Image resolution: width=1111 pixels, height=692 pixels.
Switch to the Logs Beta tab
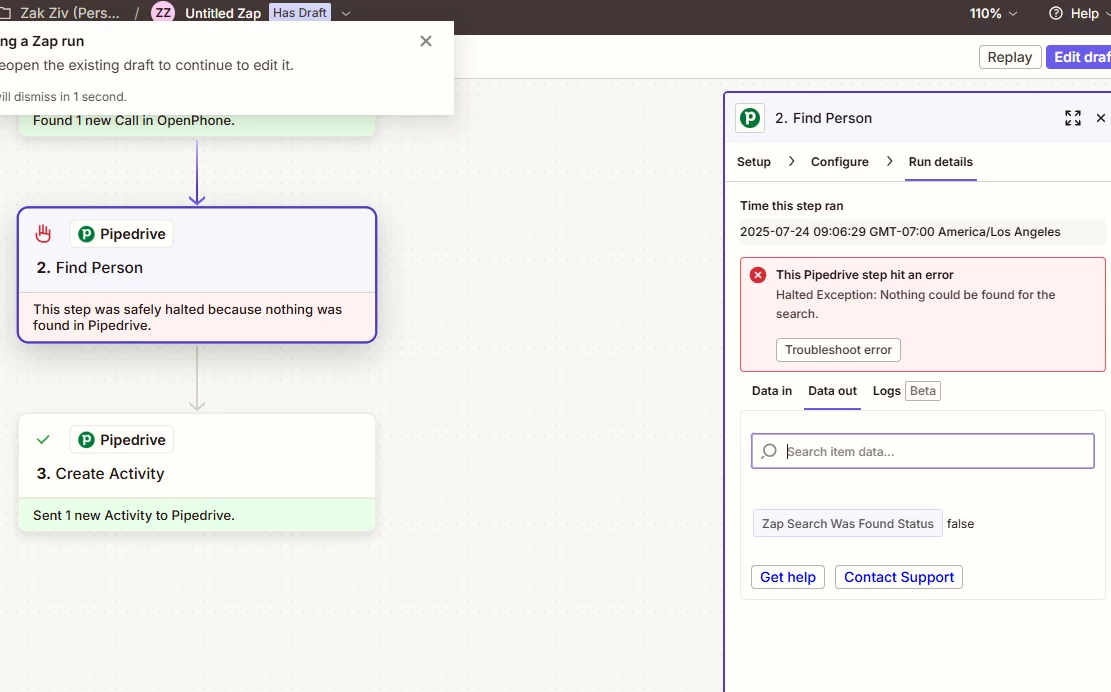(x=906, y=391)
